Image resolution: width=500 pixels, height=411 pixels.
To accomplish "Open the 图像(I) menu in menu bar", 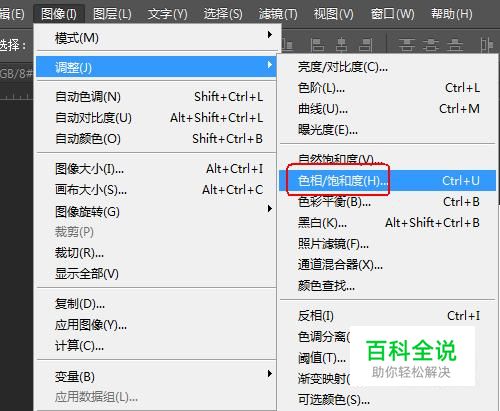I will pyautogui.click(x=59, y=14).
